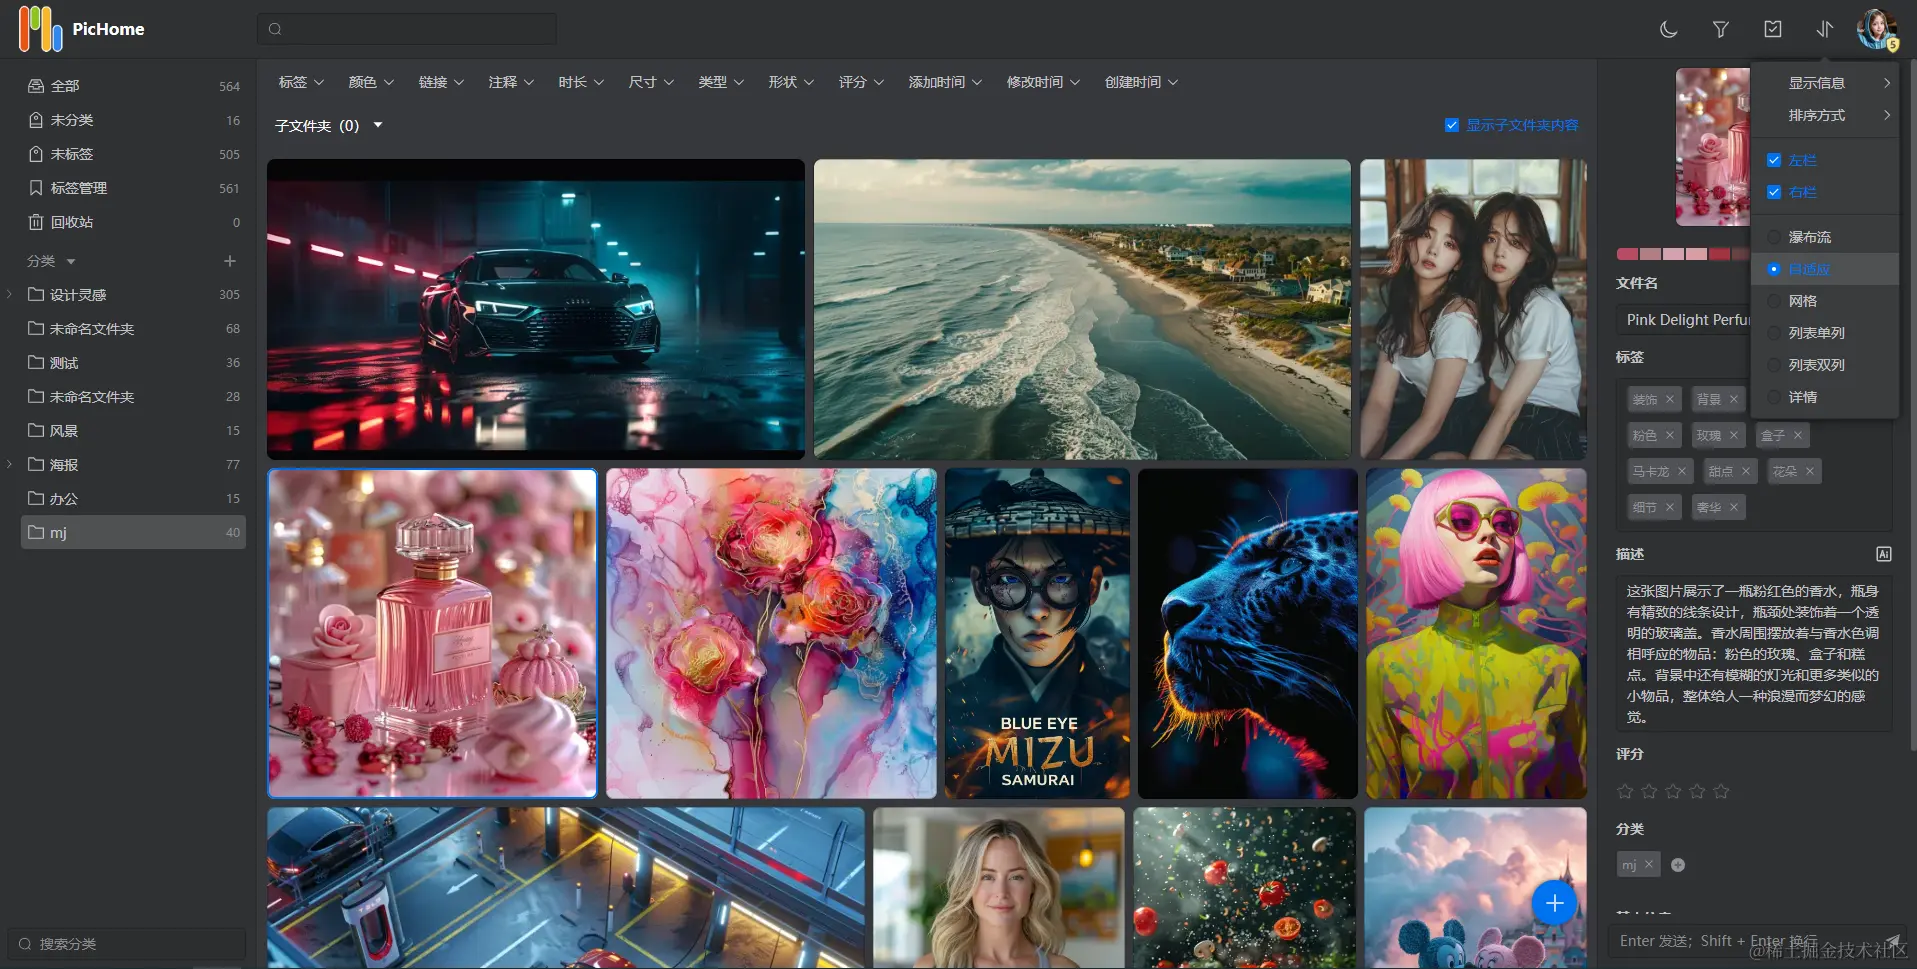Collapse the 分类 section header

click(x=51, y=261)
